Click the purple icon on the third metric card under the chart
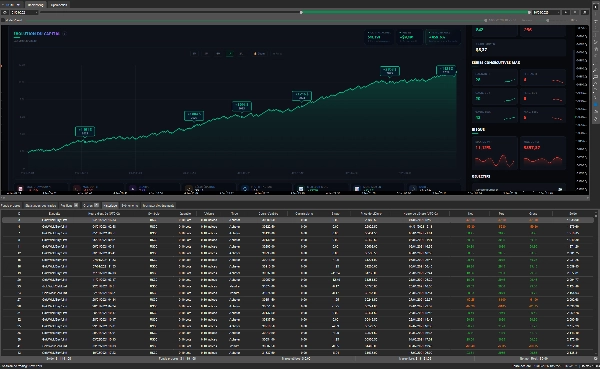This screenshot has width=600, height=369. [x=132, y=188]
